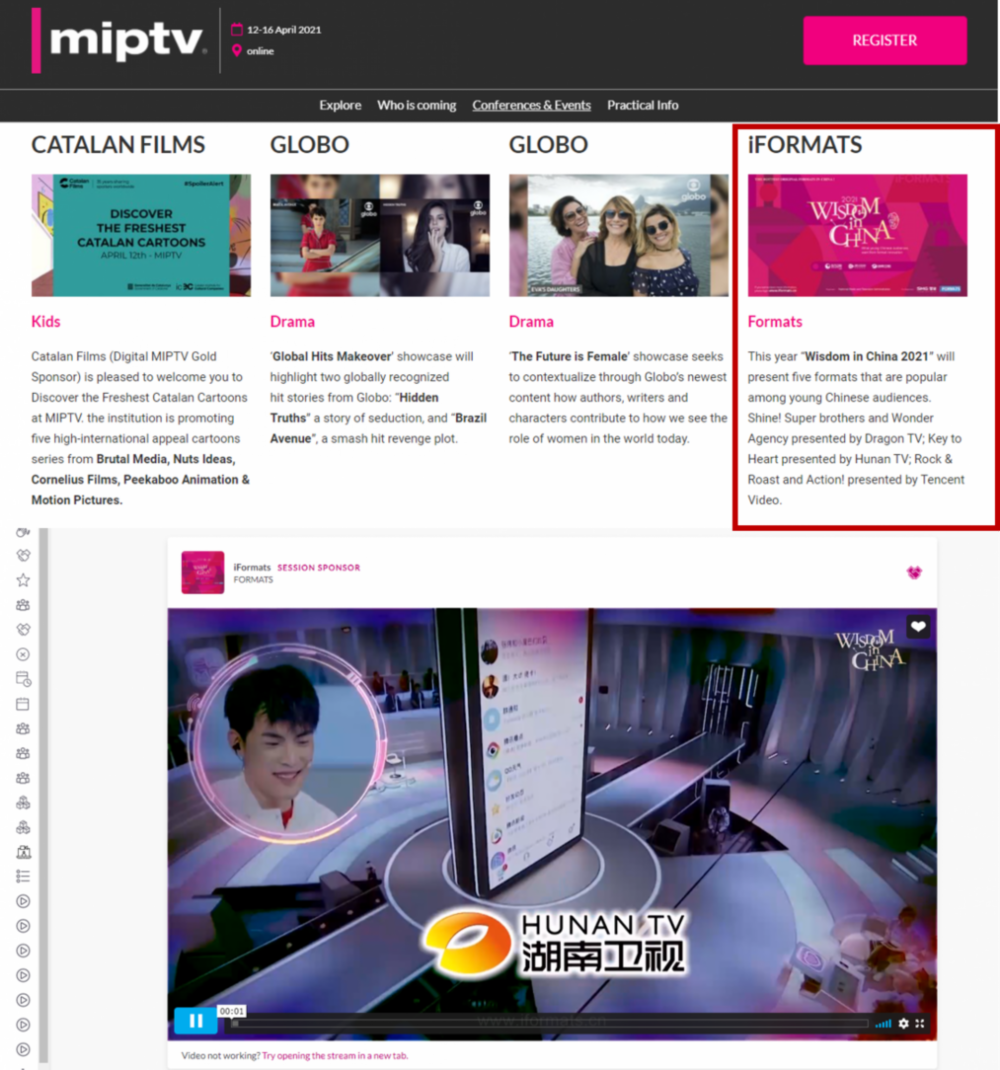1000x1070 pixels.
Task: Click the iFormats sponsor logo thumbnail
Action: [203, 572]
